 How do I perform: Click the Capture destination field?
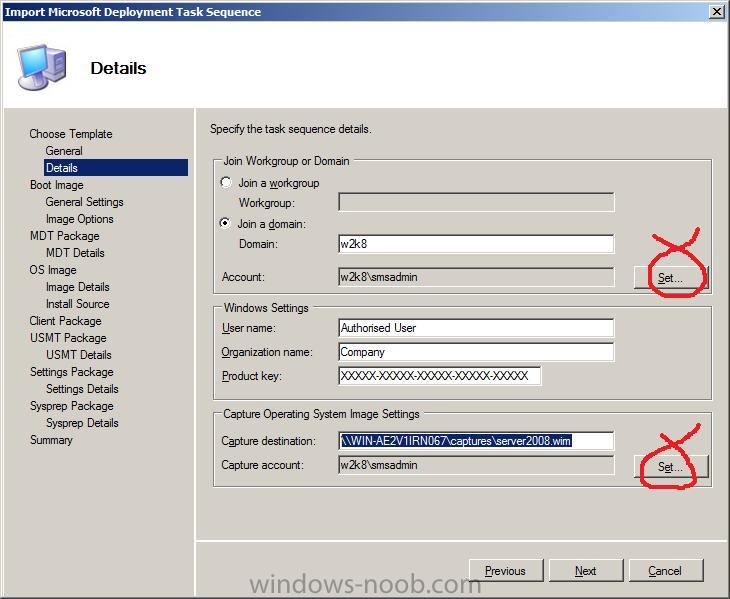476,441
